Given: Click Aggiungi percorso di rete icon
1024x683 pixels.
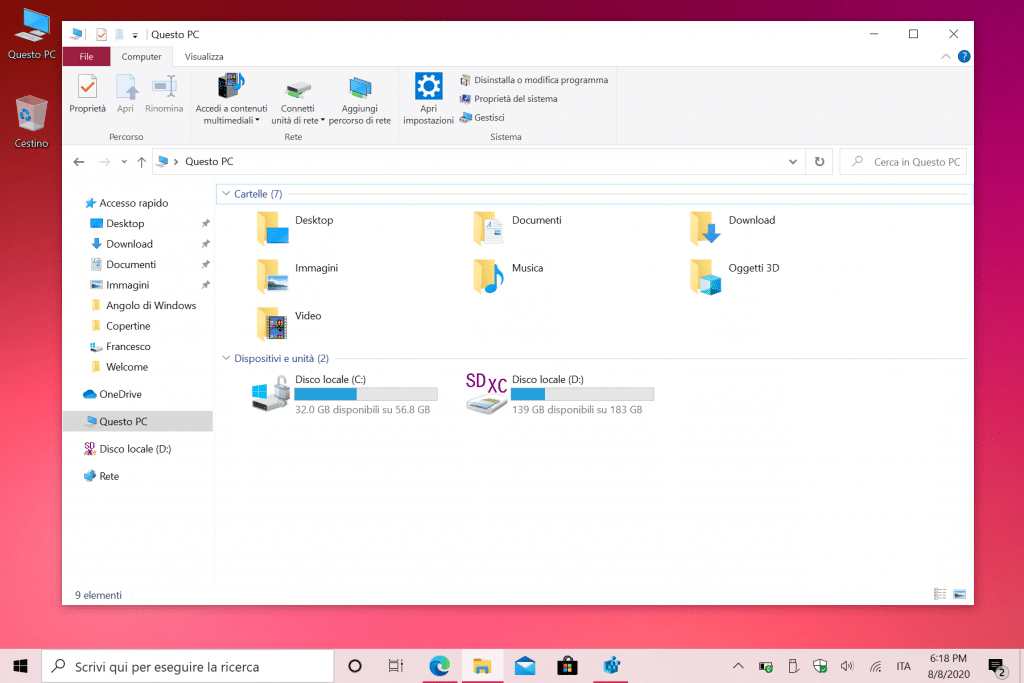Looking at the screenshot, I should click(x=359, y=88).
